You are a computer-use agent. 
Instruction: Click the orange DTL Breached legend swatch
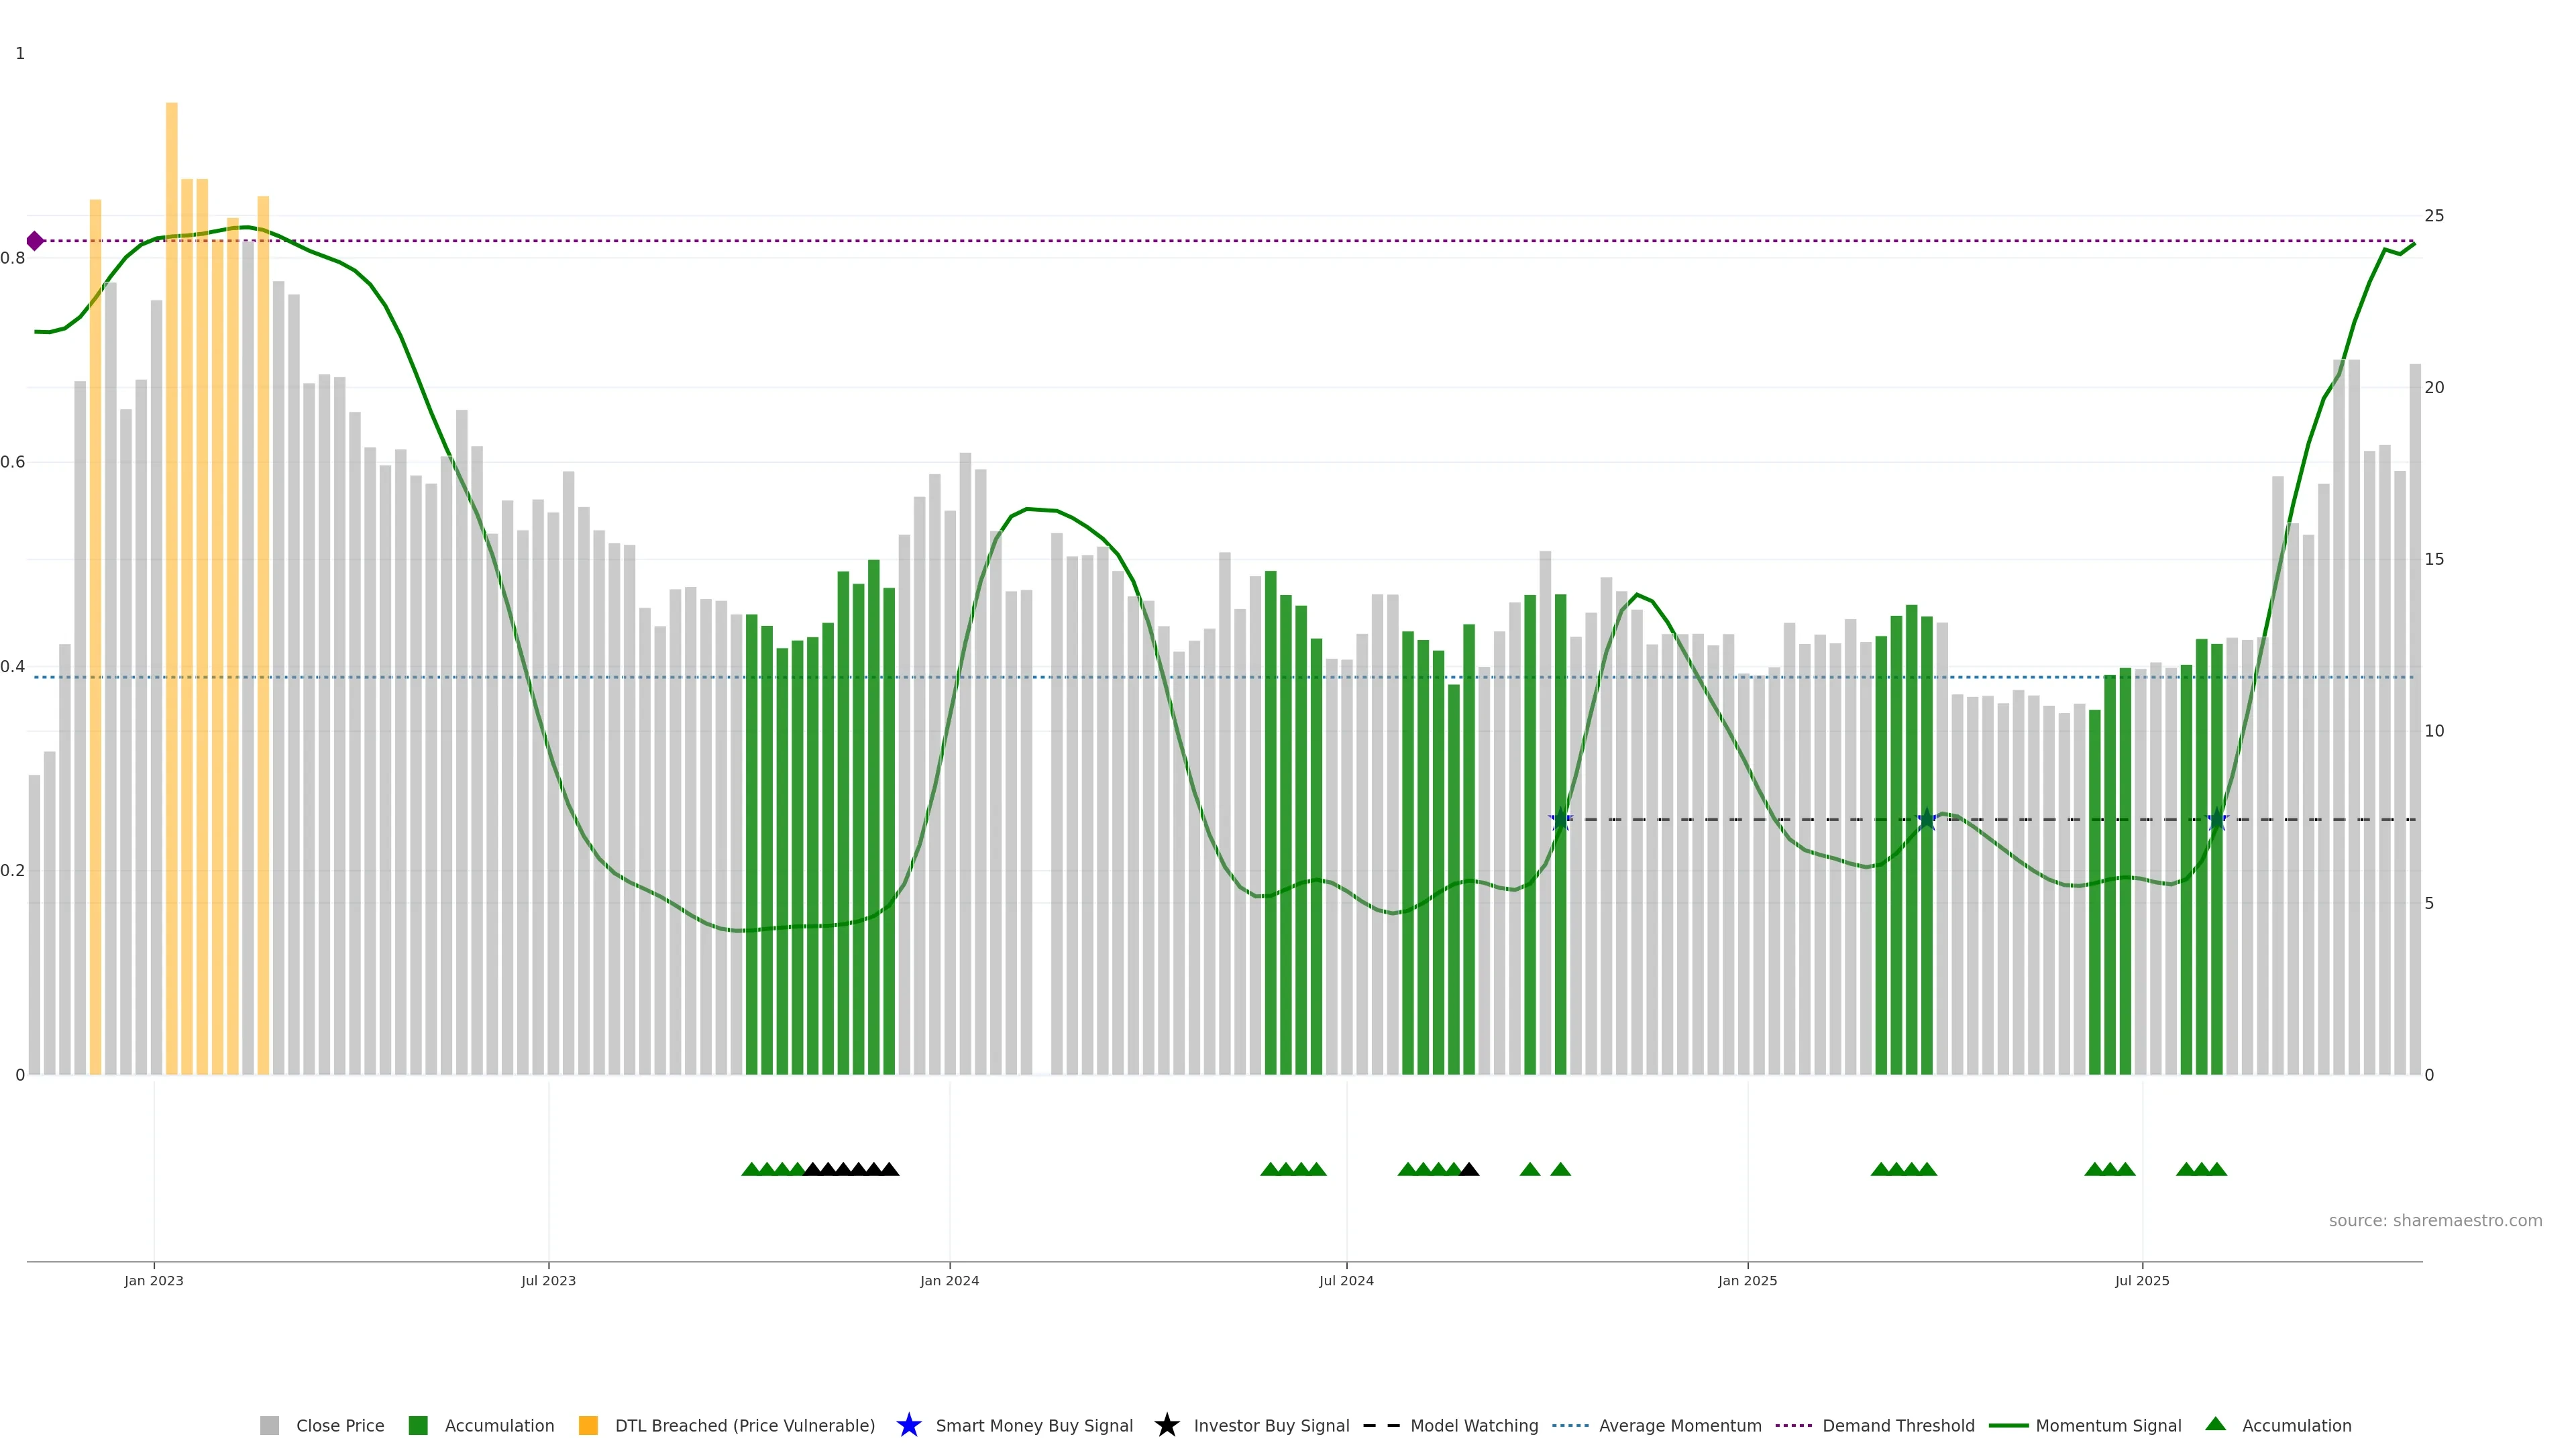tap(588, 1426)
